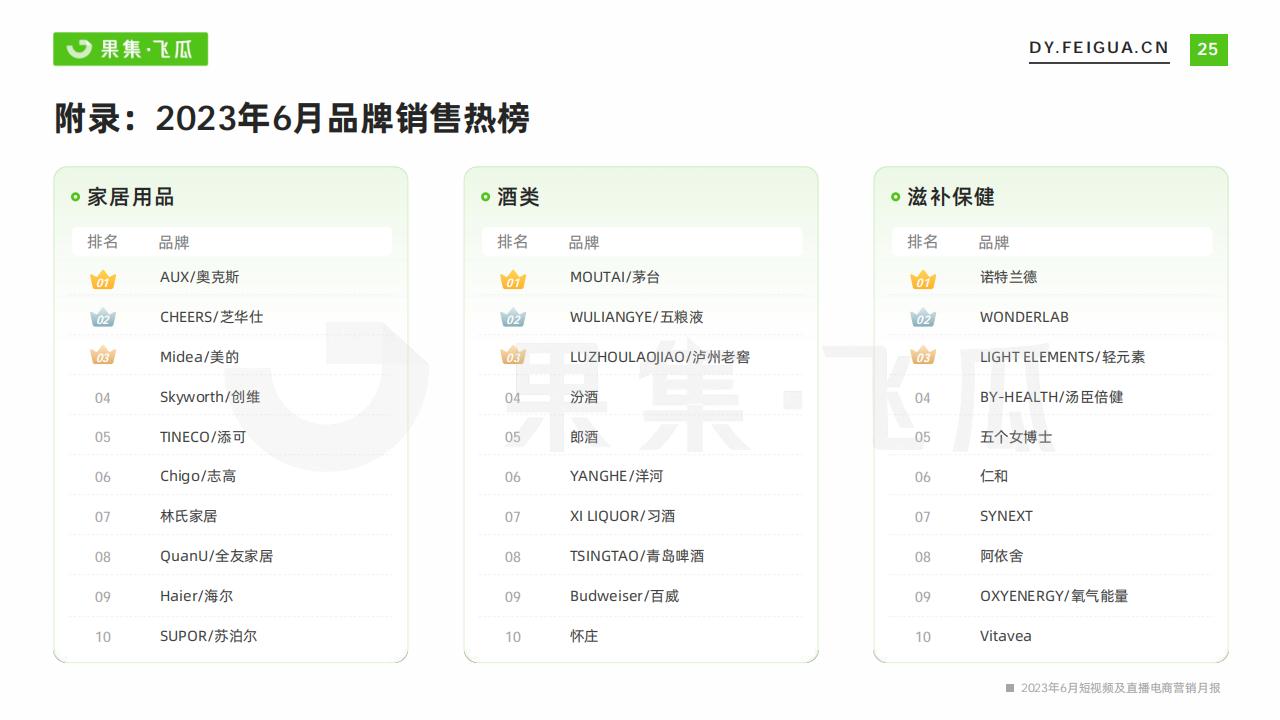Click the 果集·飞瓜 logo badge

(x=130, y=49)
